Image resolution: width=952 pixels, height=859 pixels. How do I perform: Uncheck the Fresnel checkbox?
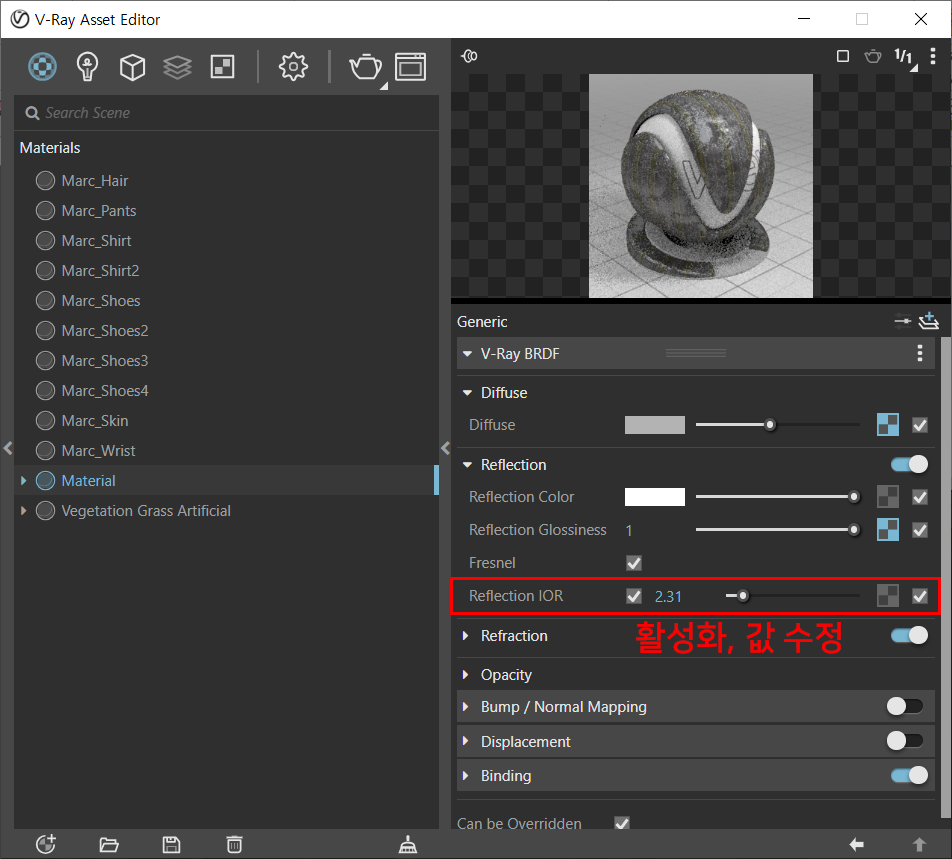(634, 563)
